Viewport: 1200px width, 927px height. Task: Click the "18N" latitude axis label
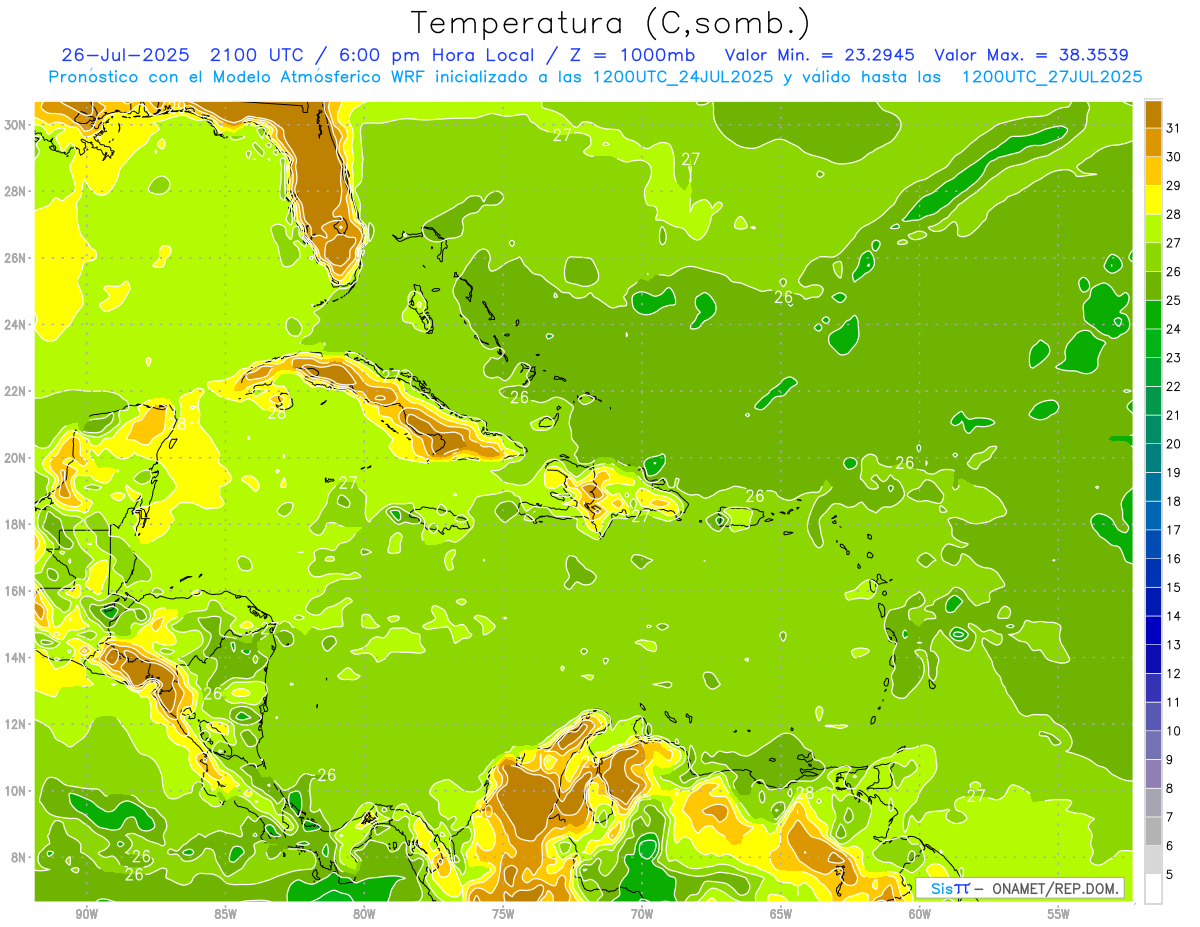(15, 524)
